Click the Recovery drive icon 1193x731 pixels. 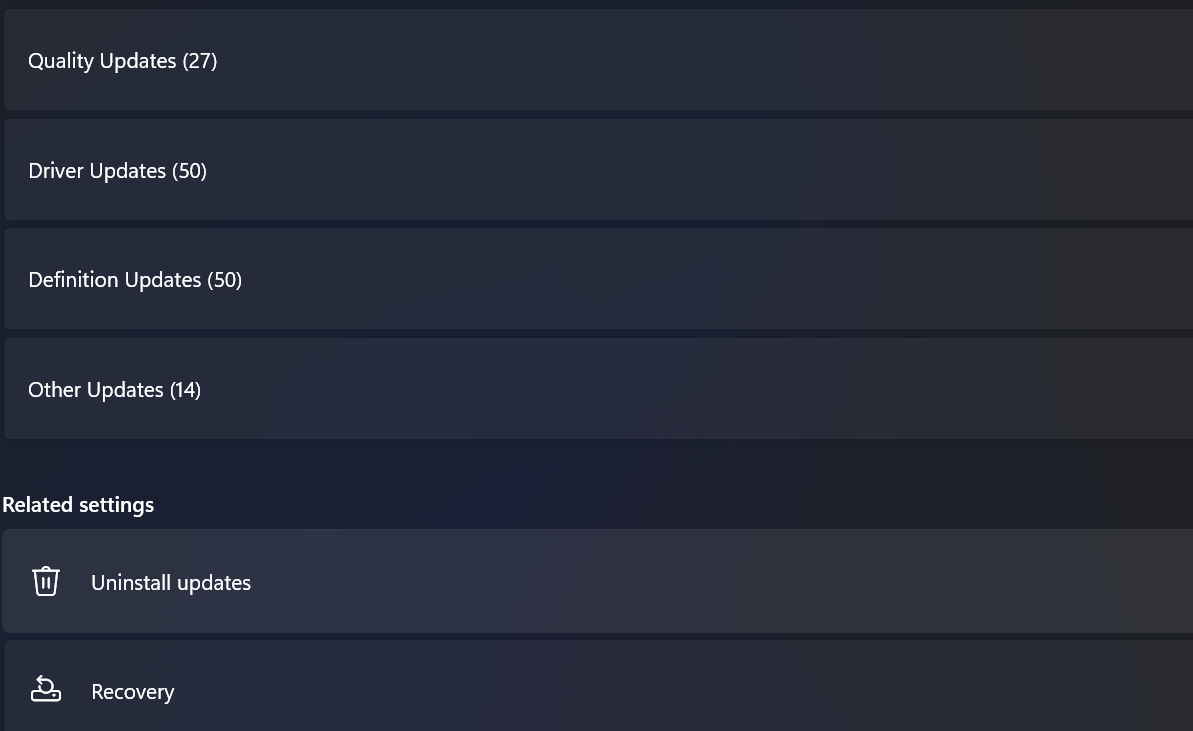46,690
